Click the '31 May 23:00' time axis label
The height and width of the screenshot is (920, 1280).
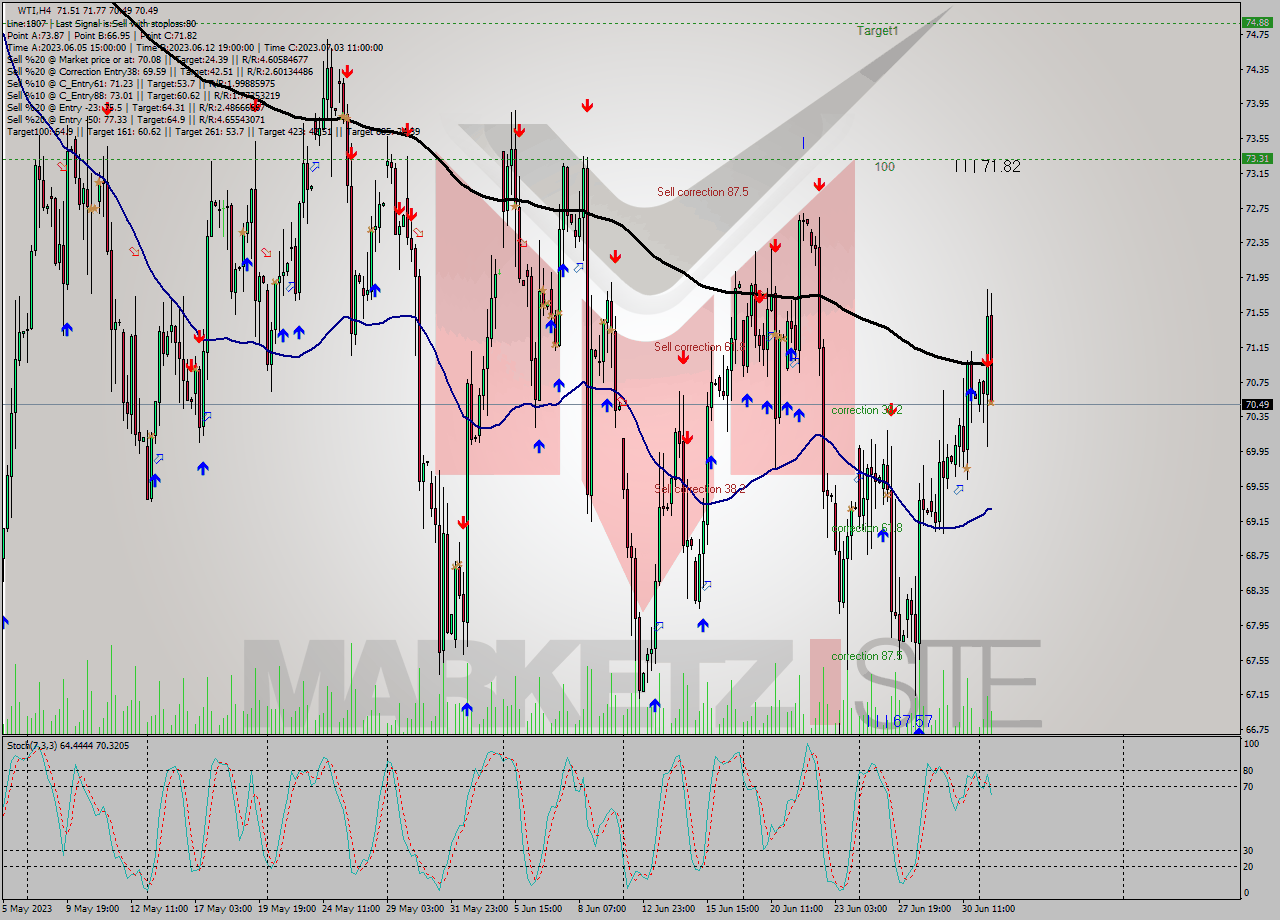[479, 908]
